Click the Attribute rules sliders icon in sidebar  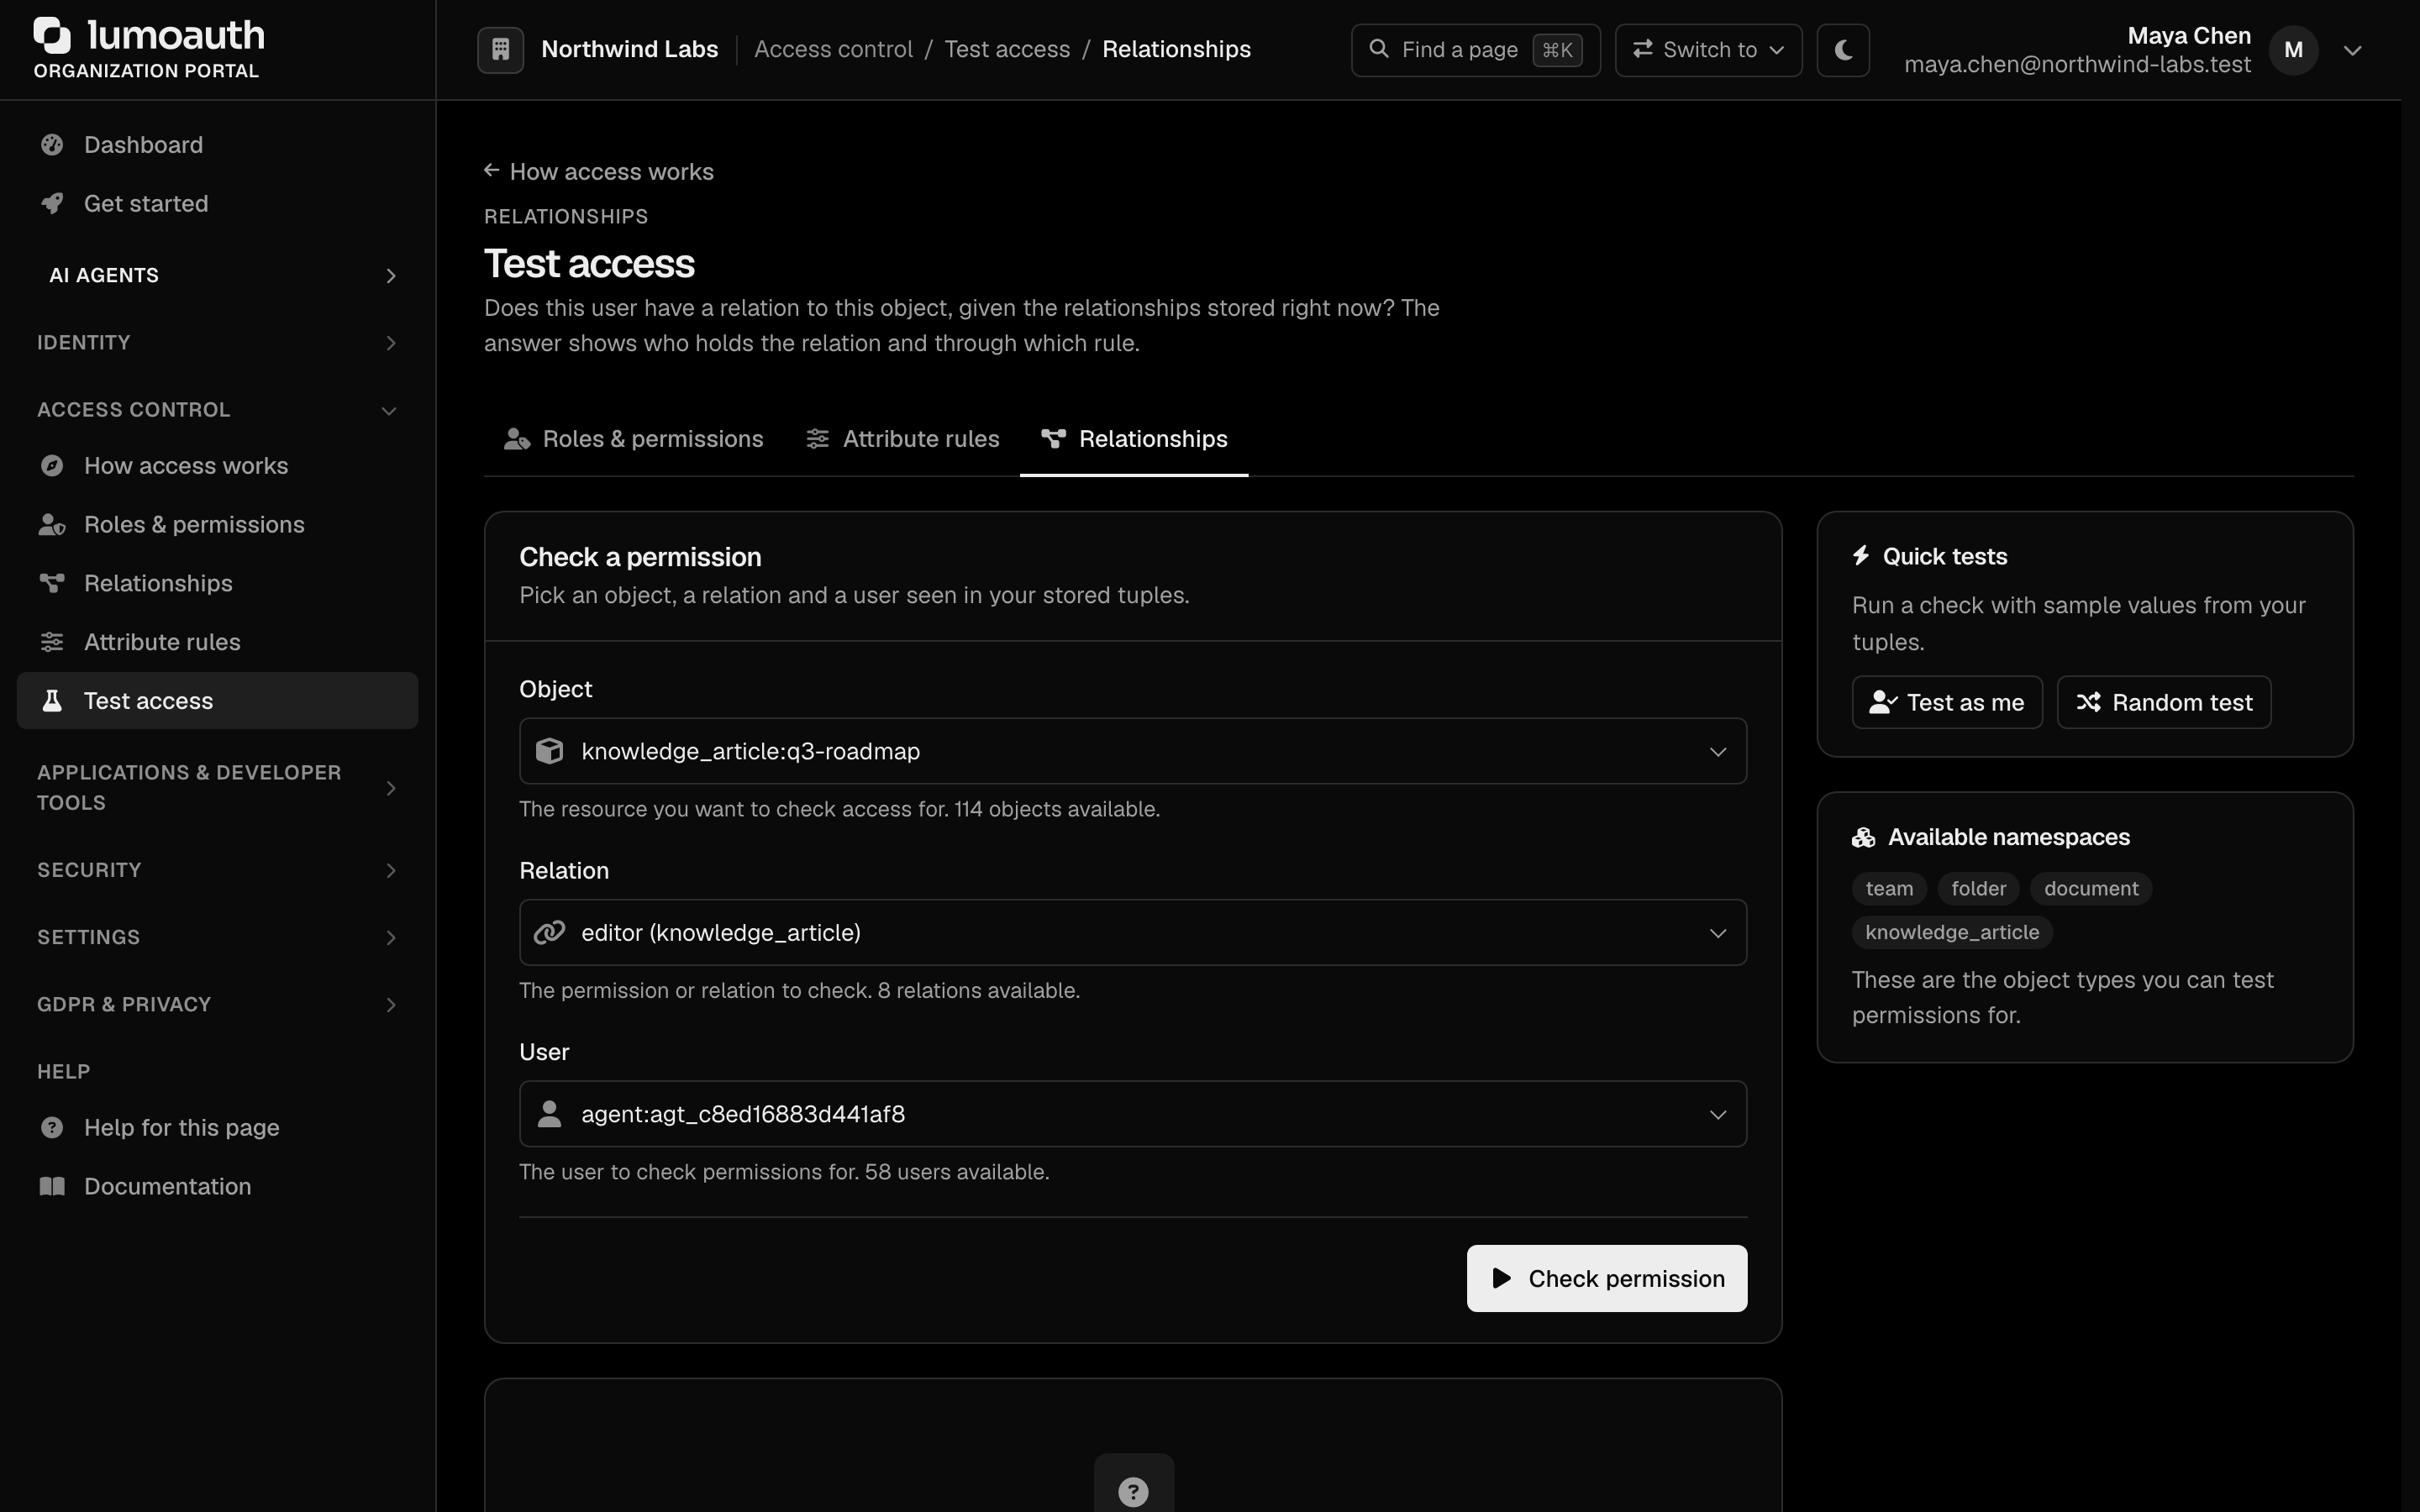52,642
